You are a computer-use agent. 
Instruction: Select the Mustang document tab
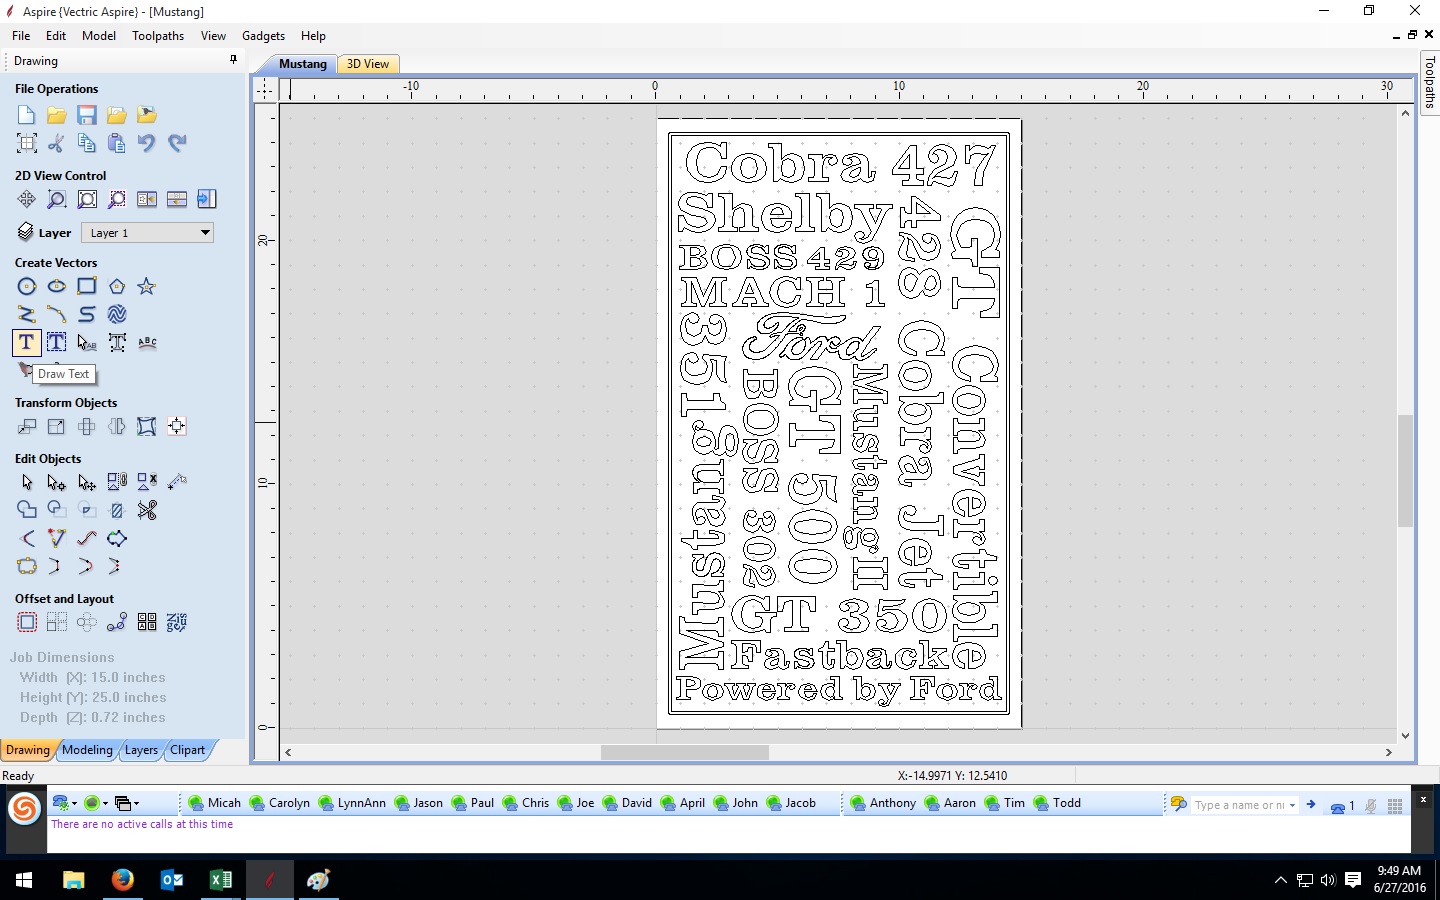(303, 64)
